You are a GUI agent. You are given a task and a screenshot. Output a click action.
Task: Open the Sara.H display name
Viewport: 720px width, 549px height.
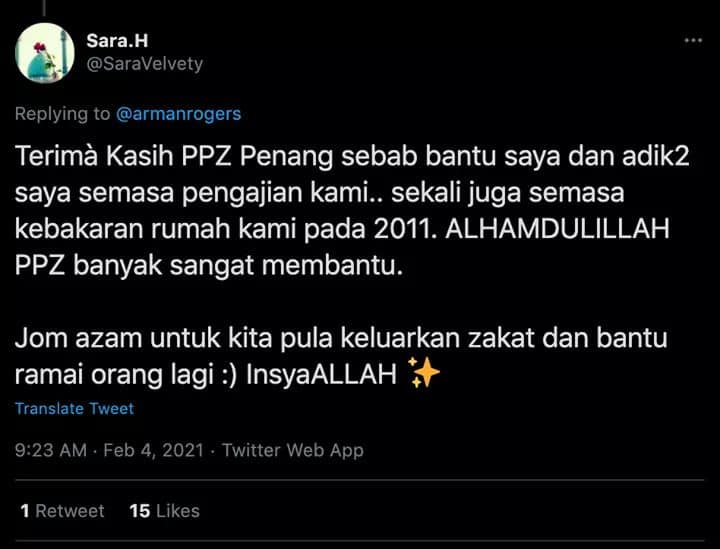(117, 41)
